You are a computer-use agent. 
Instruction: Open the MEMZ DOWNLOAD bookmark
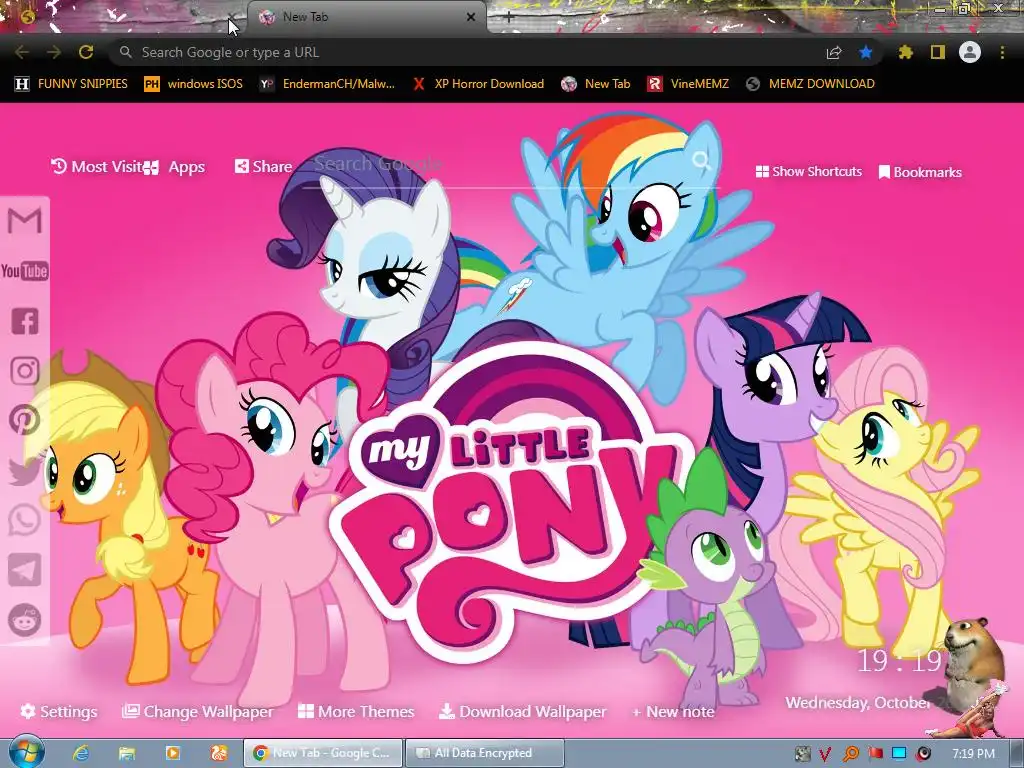point(810,84)
